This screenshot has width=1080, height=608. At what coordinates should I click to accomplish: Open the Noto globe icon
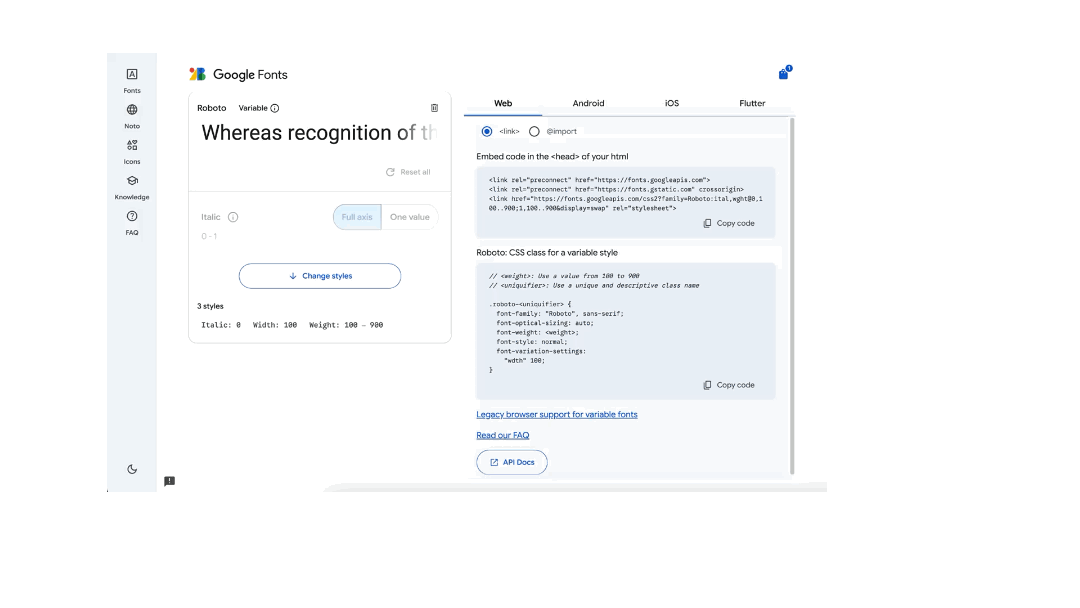pyautogui.click(x=132, y=111)
